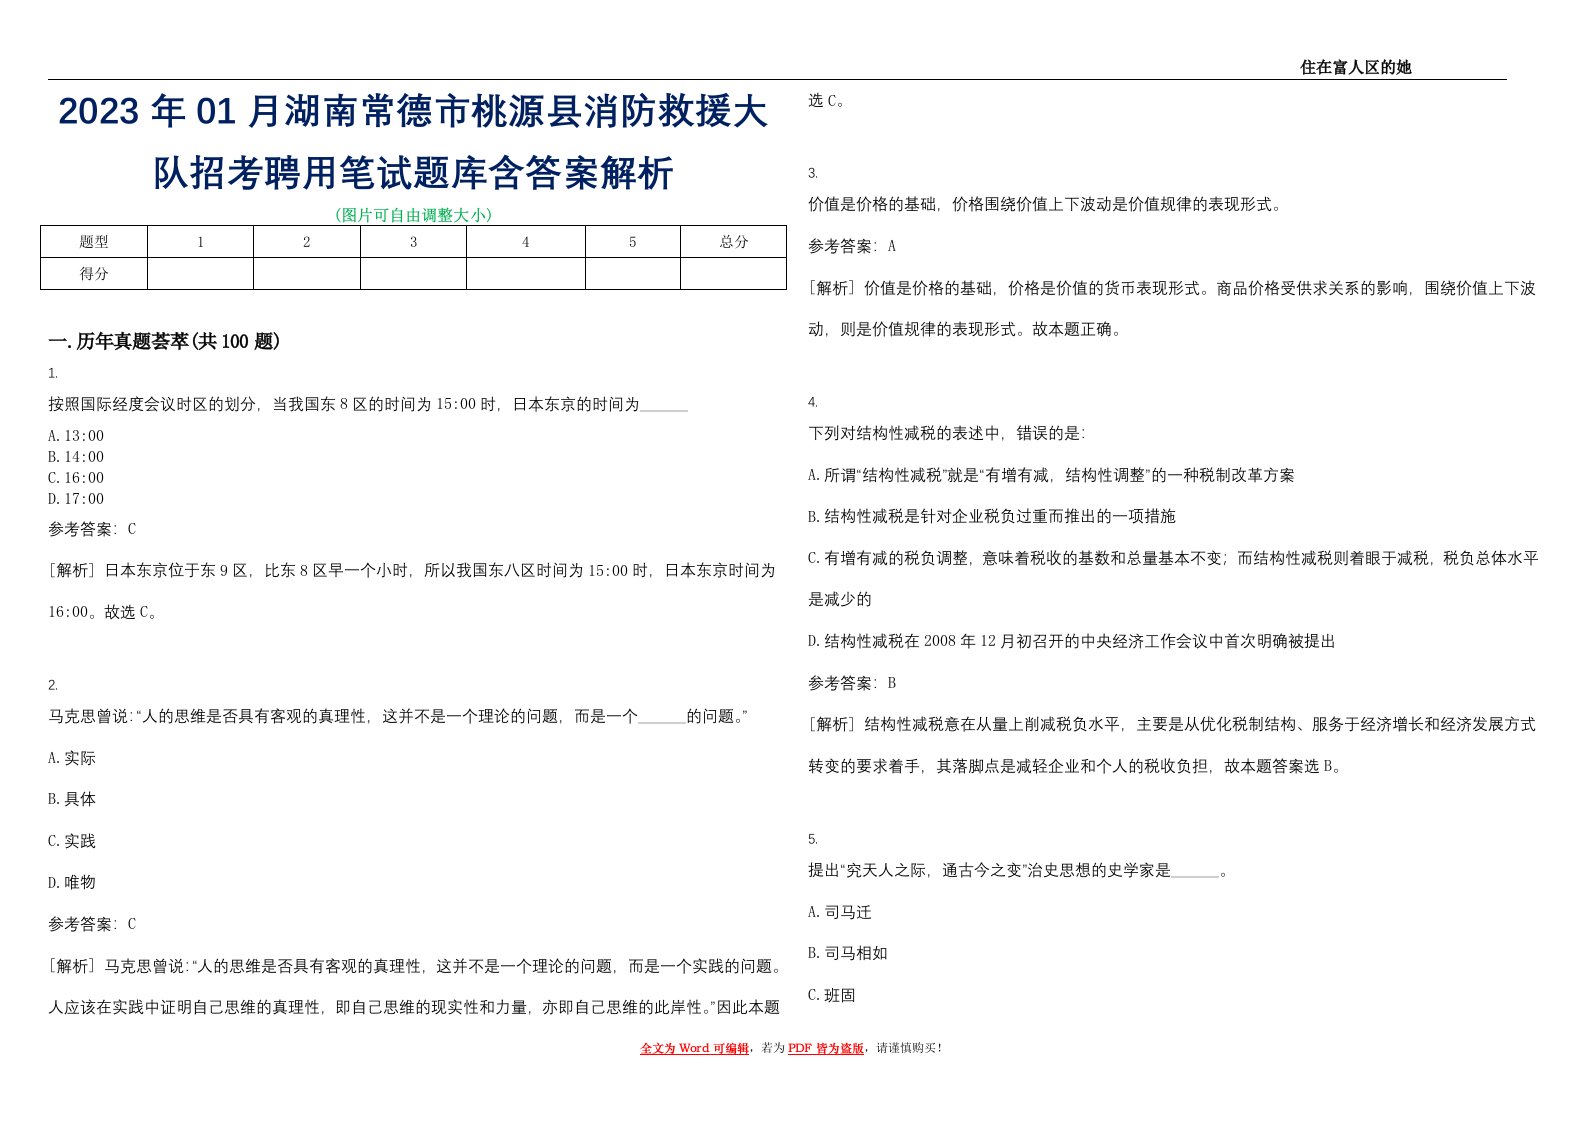The image size is (1587, 1122).
Task: Click '参考答案: B' under question 4
Action: pyautogui.click(x=852, y=683)
